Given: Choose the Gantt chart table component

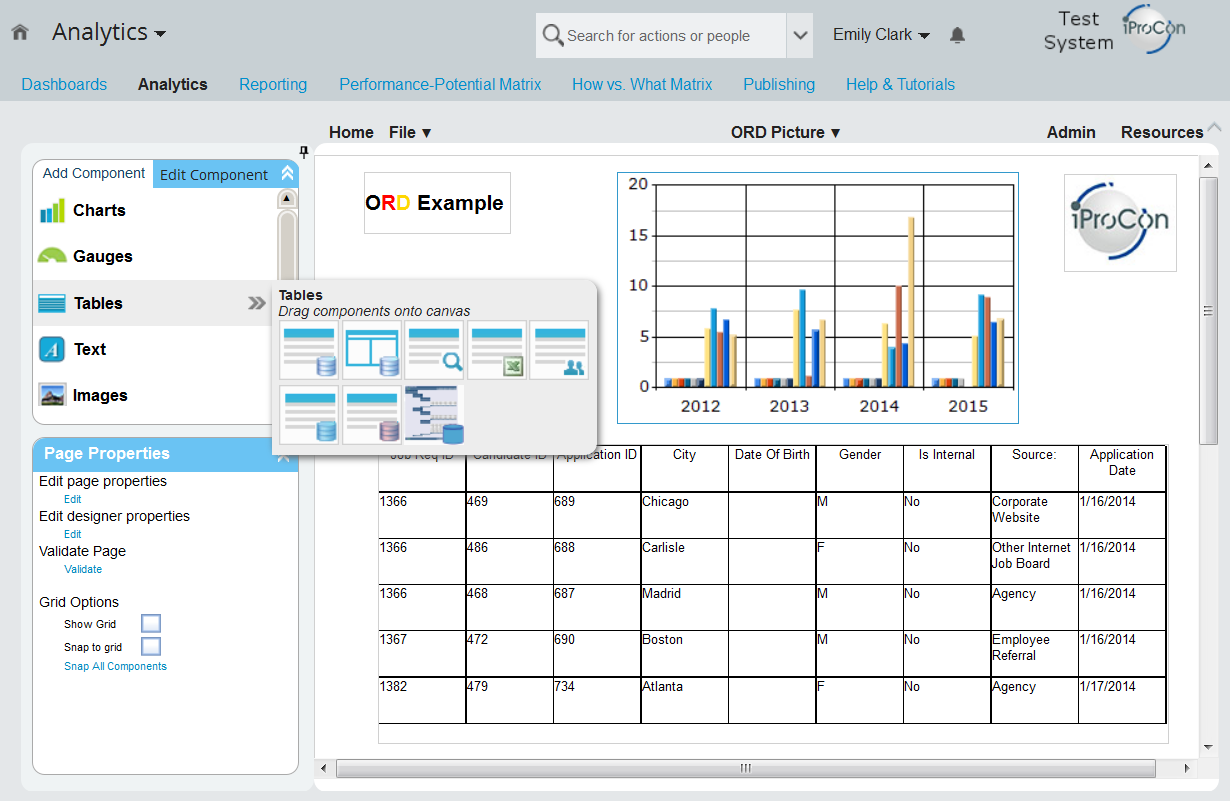Looking at the screenshot, I should click(435, 415).
